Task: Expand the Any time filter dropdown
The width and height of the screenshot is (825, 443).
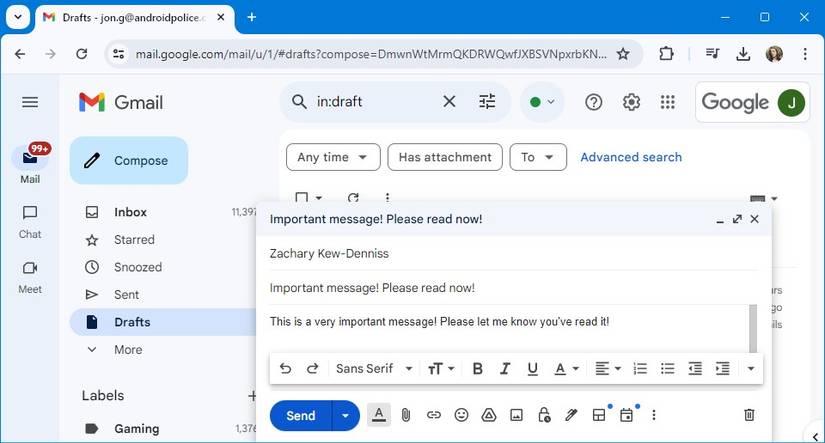Action: [x=333, y=157]
